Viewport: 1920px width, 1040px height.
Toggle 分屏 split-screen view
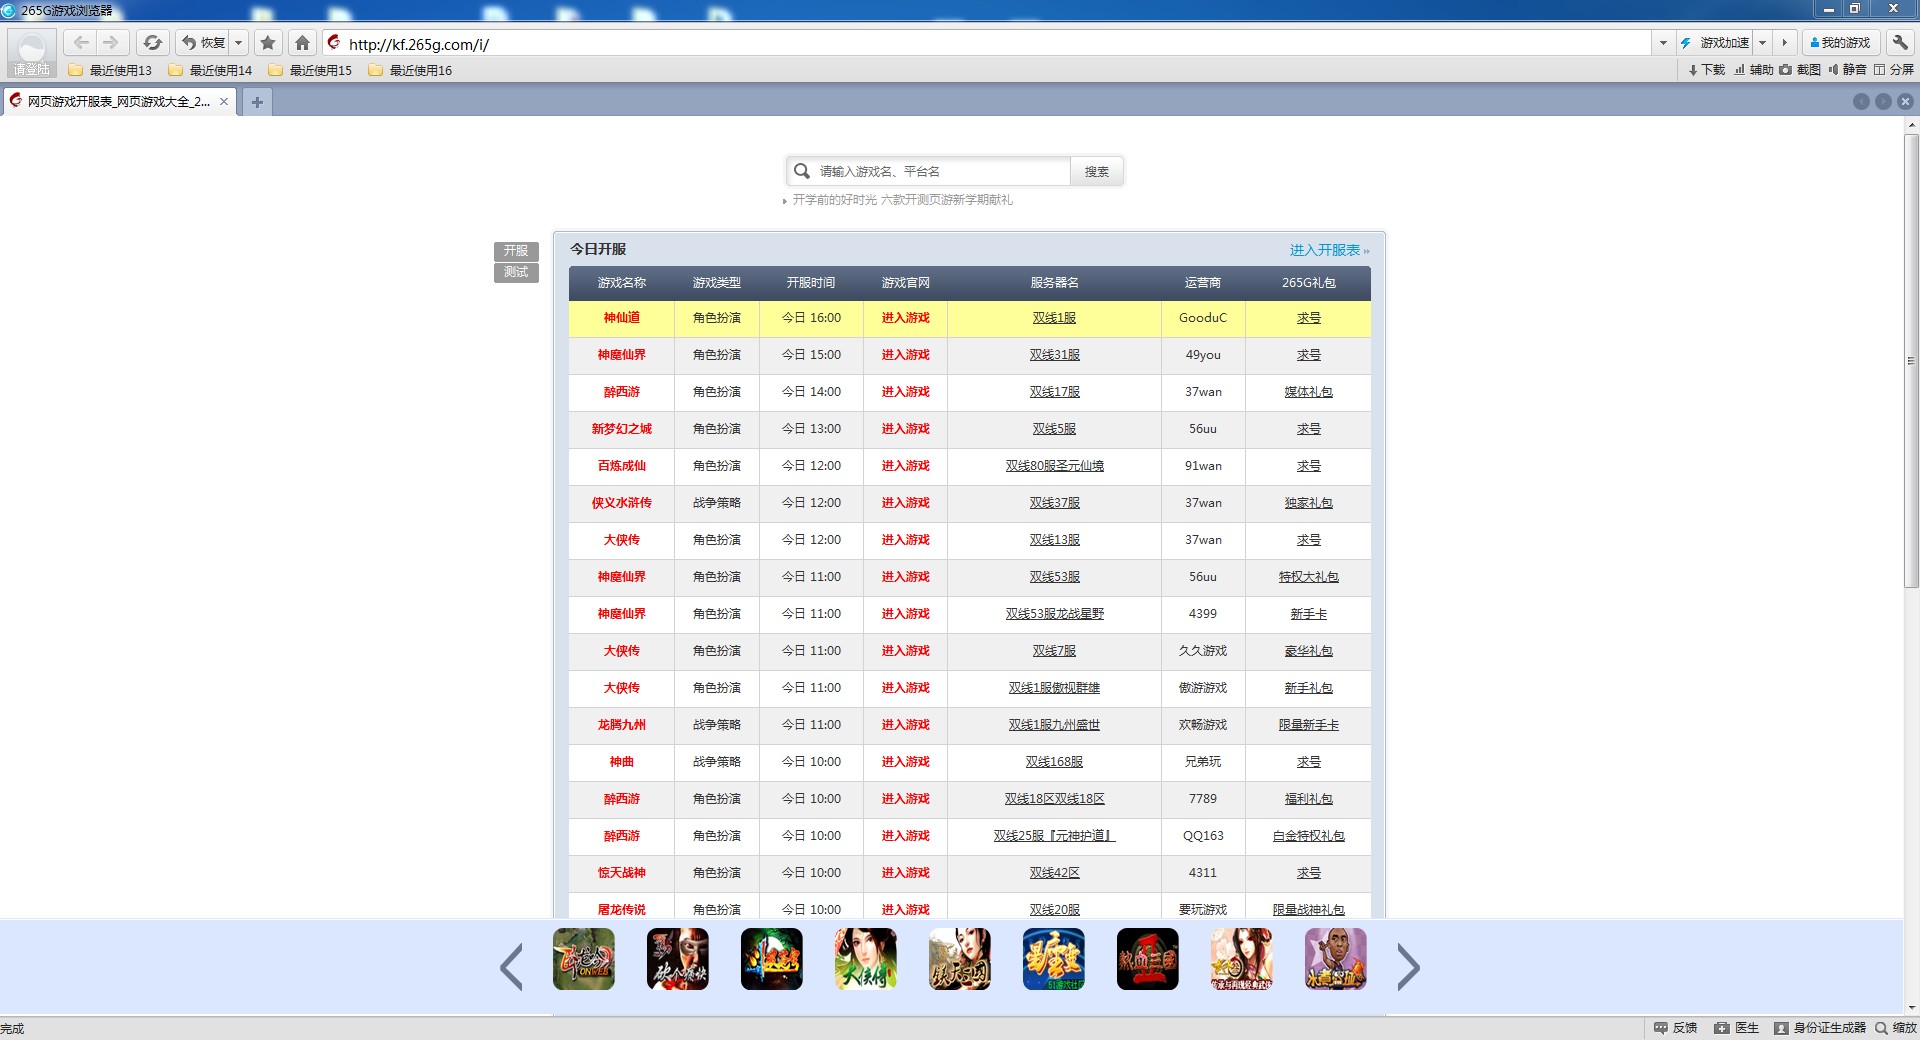tap(1894, 70)
